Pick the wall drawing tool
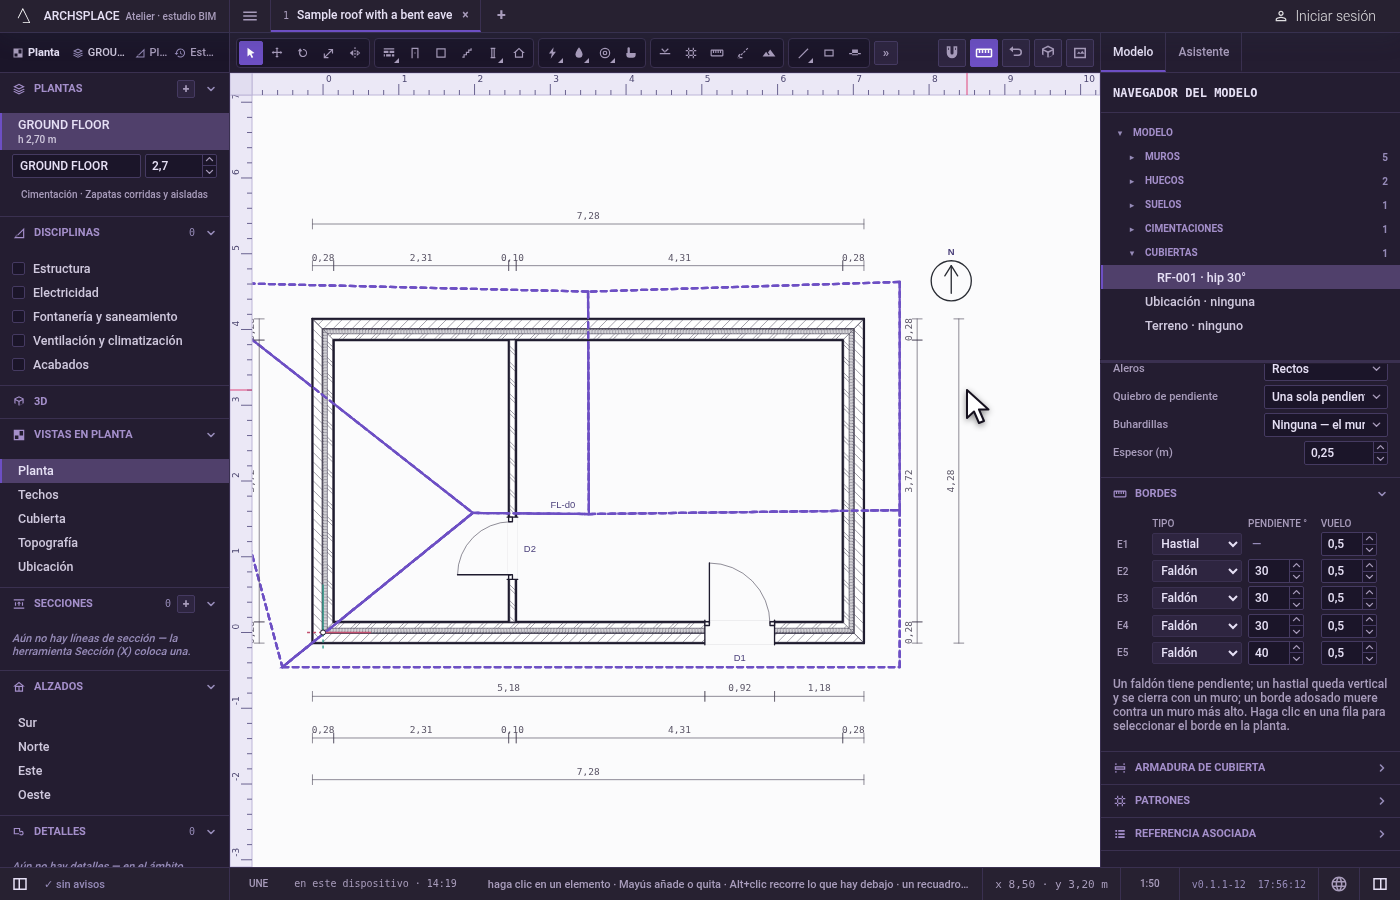 tap(389, 53)
